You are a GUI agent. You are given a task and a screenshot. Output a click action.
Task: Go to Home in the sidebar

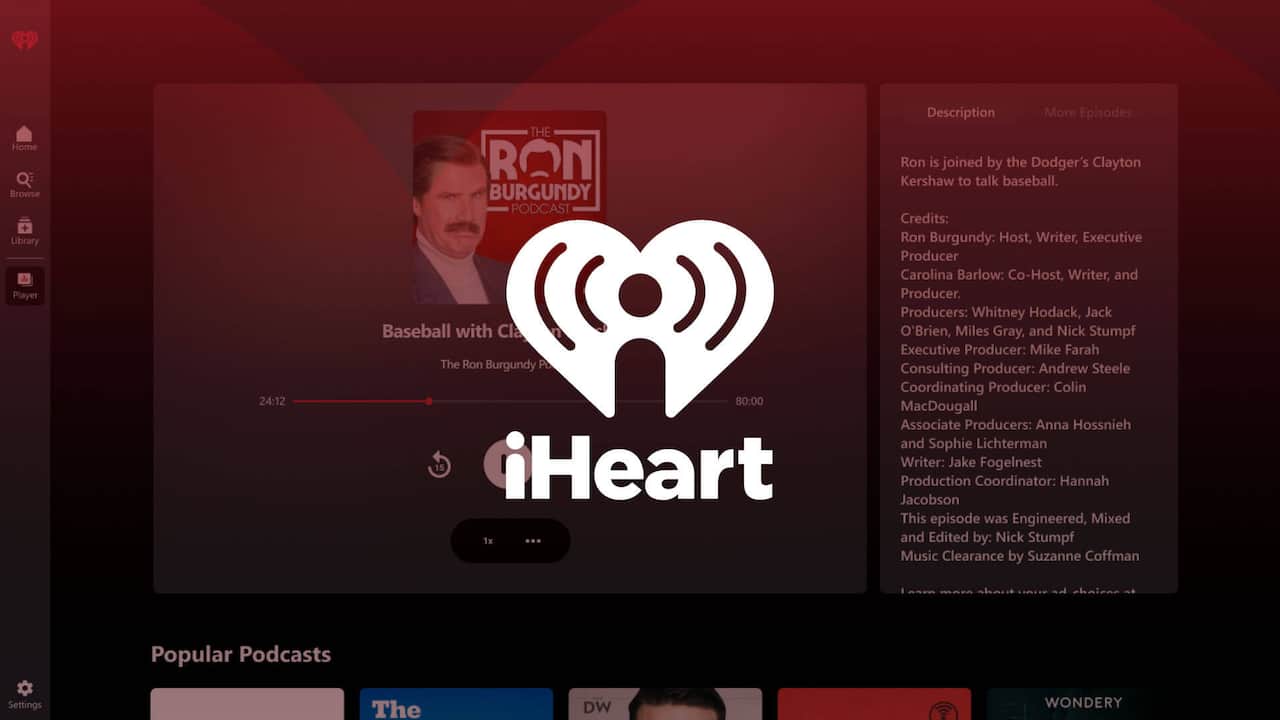[24, 138]
